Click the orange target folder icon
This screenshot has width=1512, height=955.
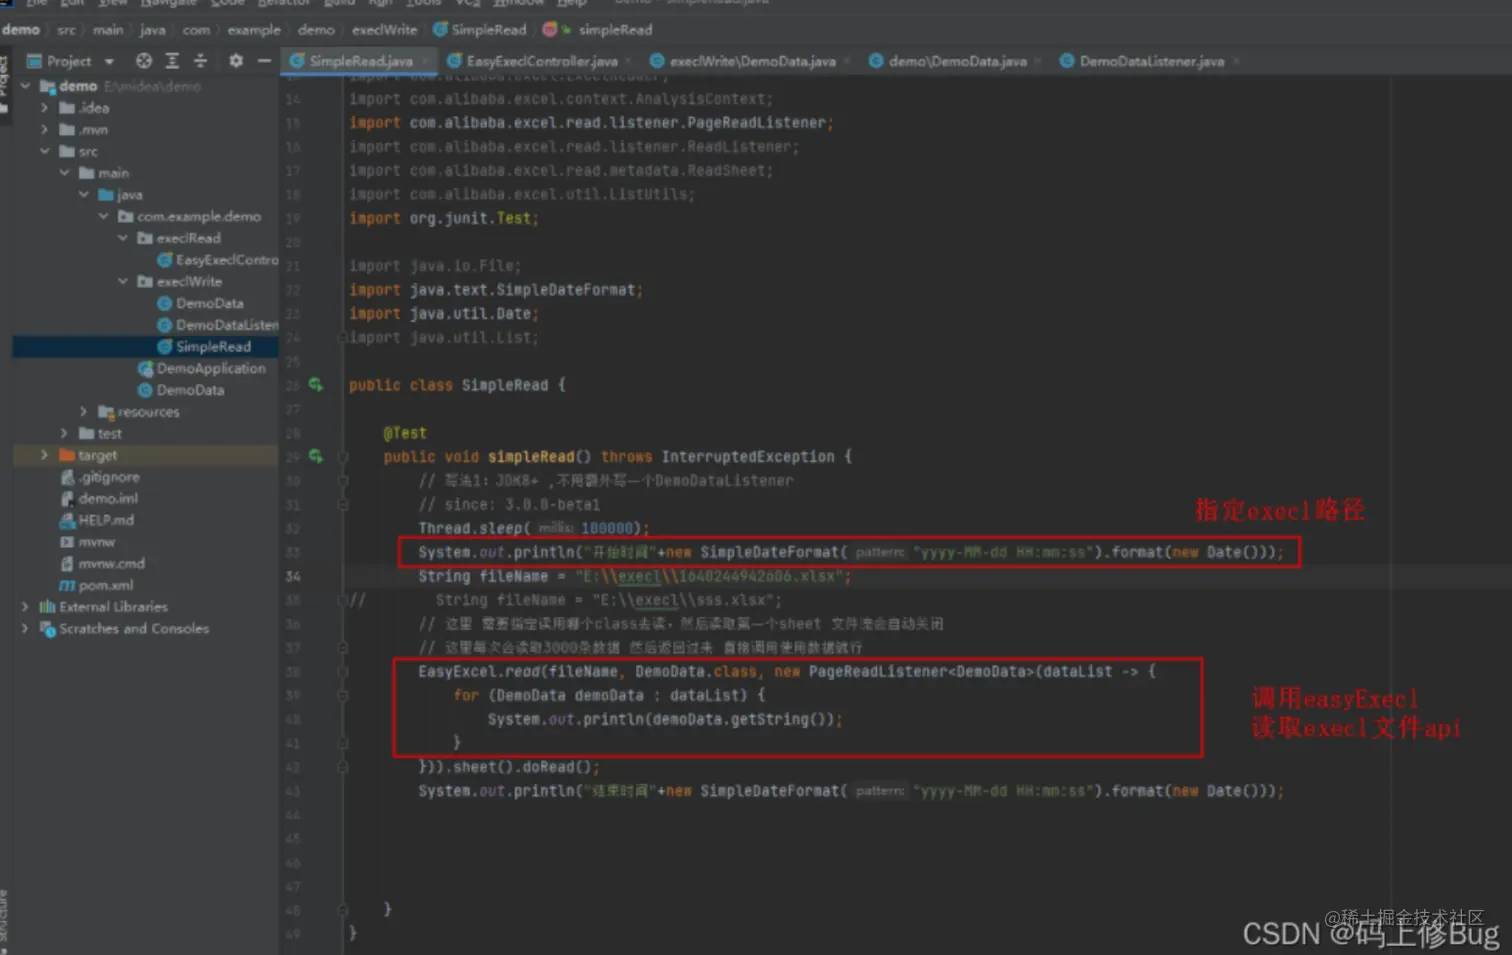tap(67, 455)
